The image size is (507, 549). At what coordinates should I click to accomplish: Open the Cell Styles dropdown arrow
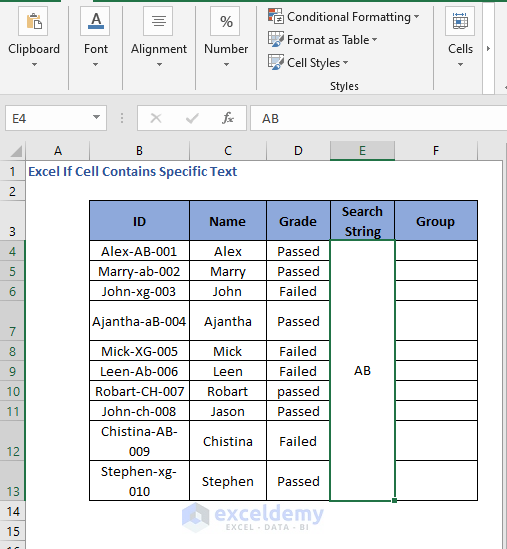click(x=345, y=63)
